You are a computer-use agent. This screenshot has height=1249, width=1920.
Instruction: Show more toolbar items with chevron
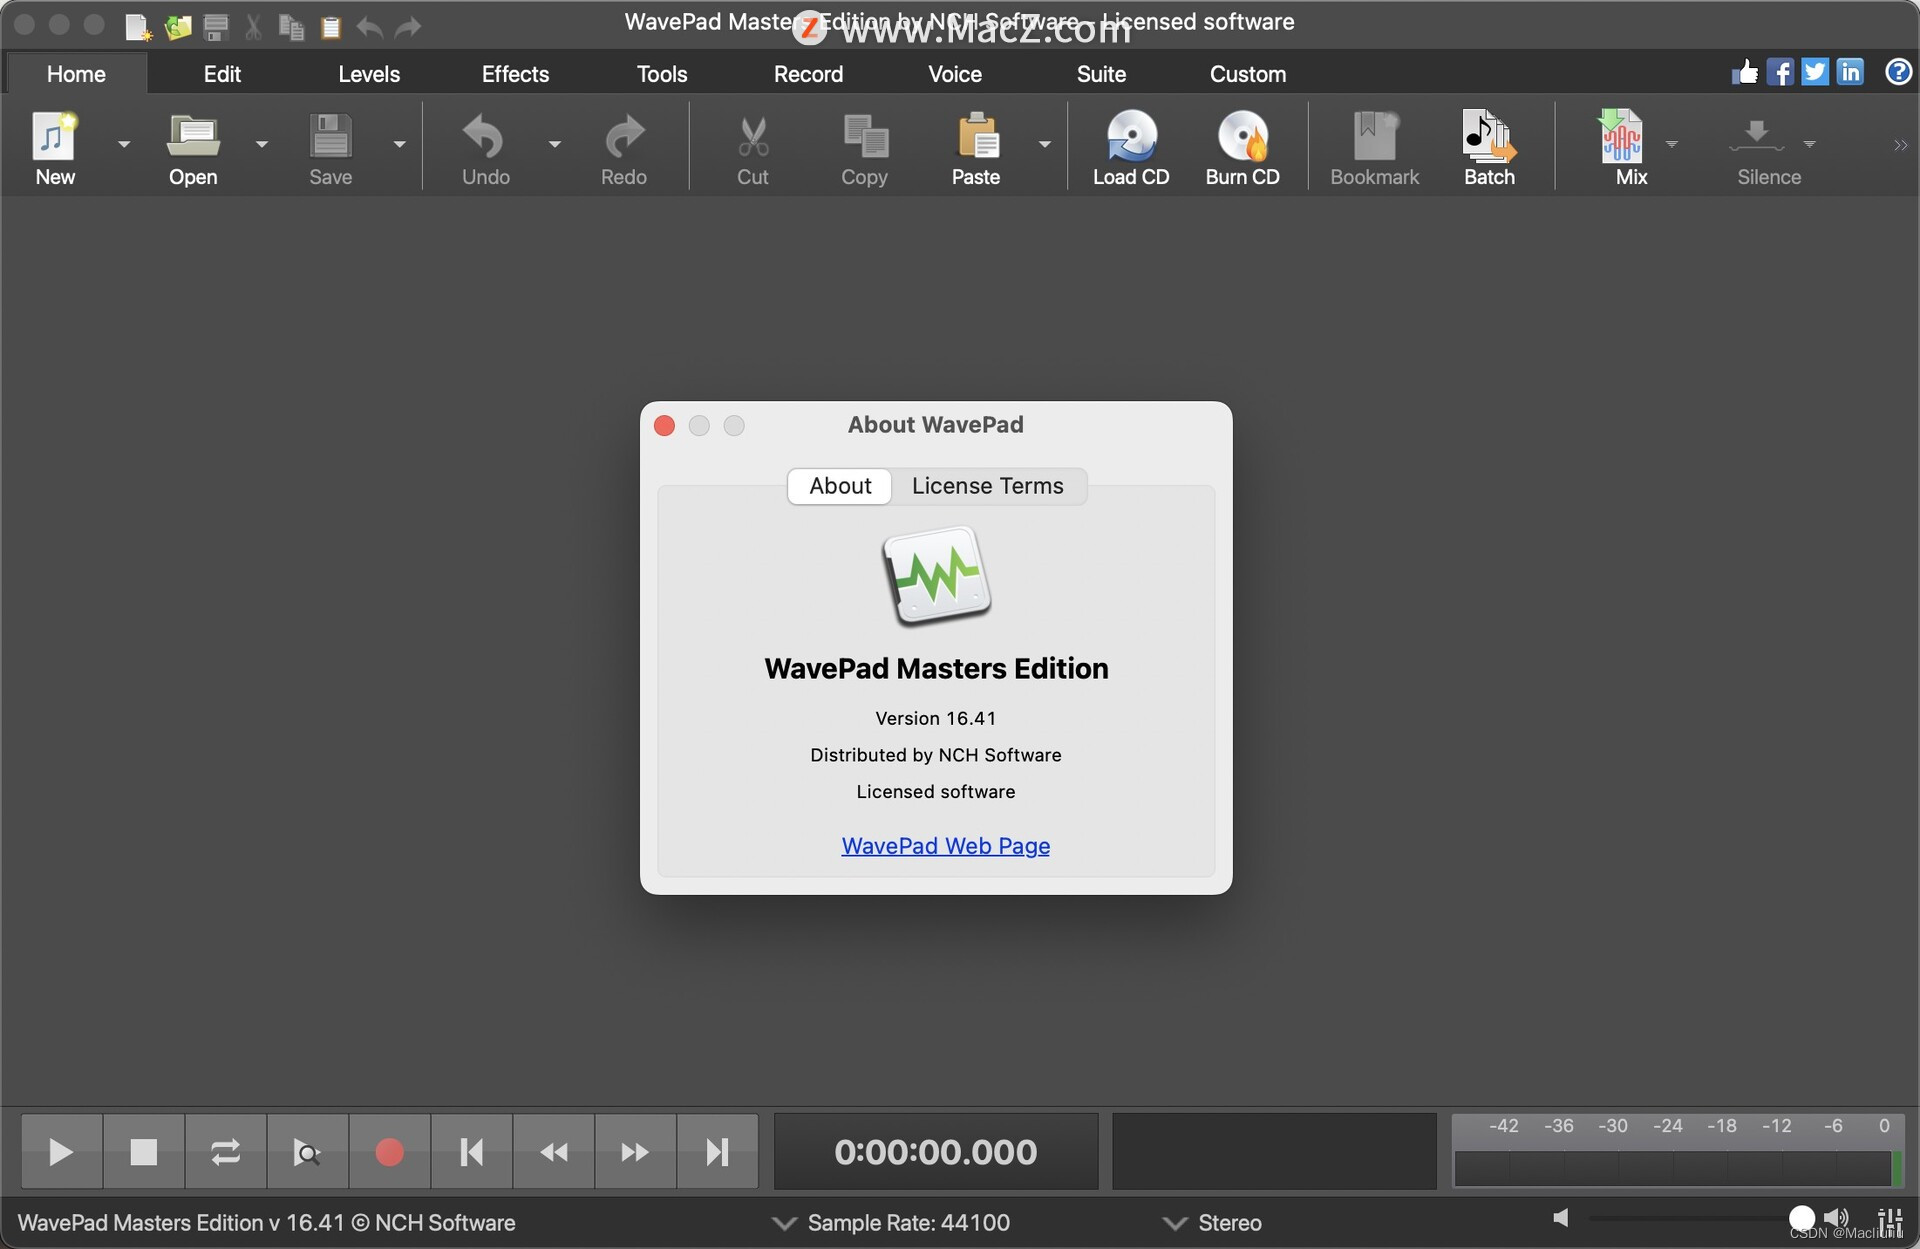click(x=1900, y=145)
